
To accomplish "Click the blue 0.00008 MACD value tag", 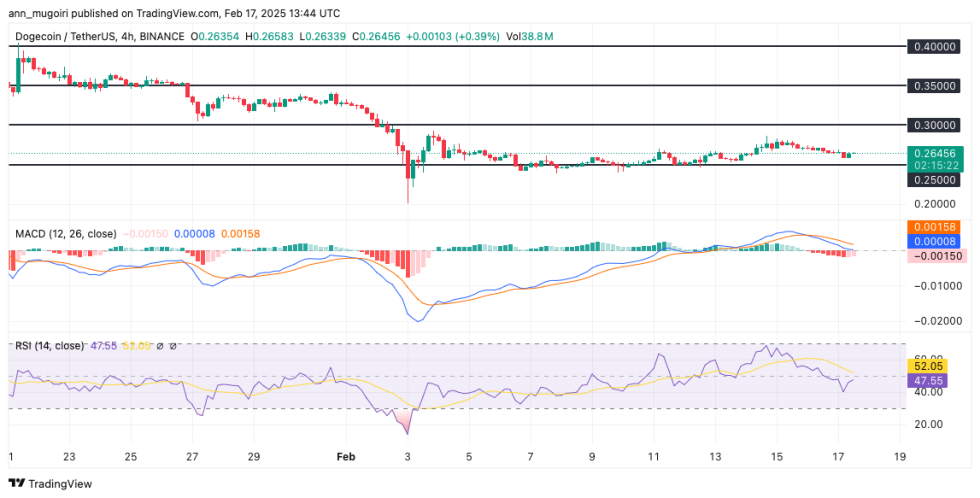I will (x=932, y=241).
